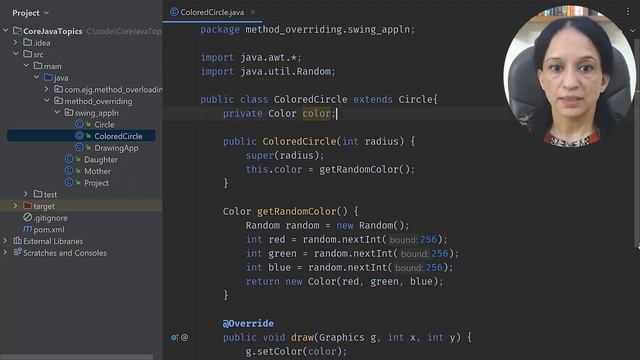Click 'getRandomColor' method declaration name
640x360 pixels.
(296, 211)
